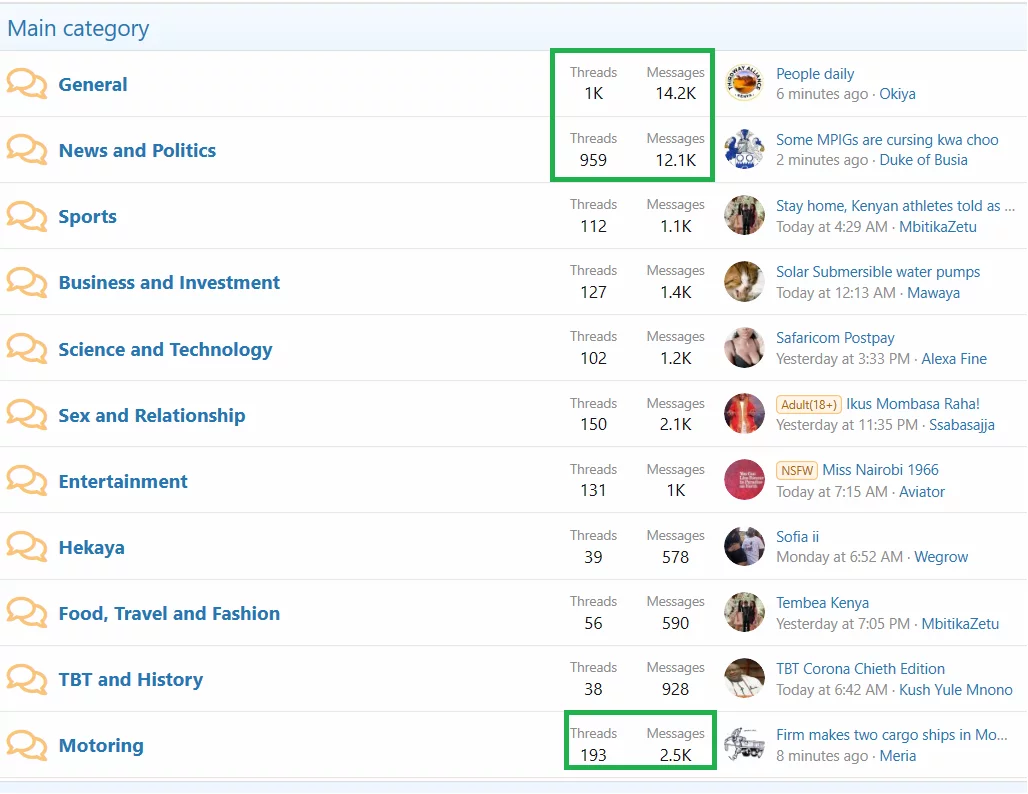
Task: Click Ssabasajja's avatar thumbnail
Action: pyautogui.click(x=744, y=414)
